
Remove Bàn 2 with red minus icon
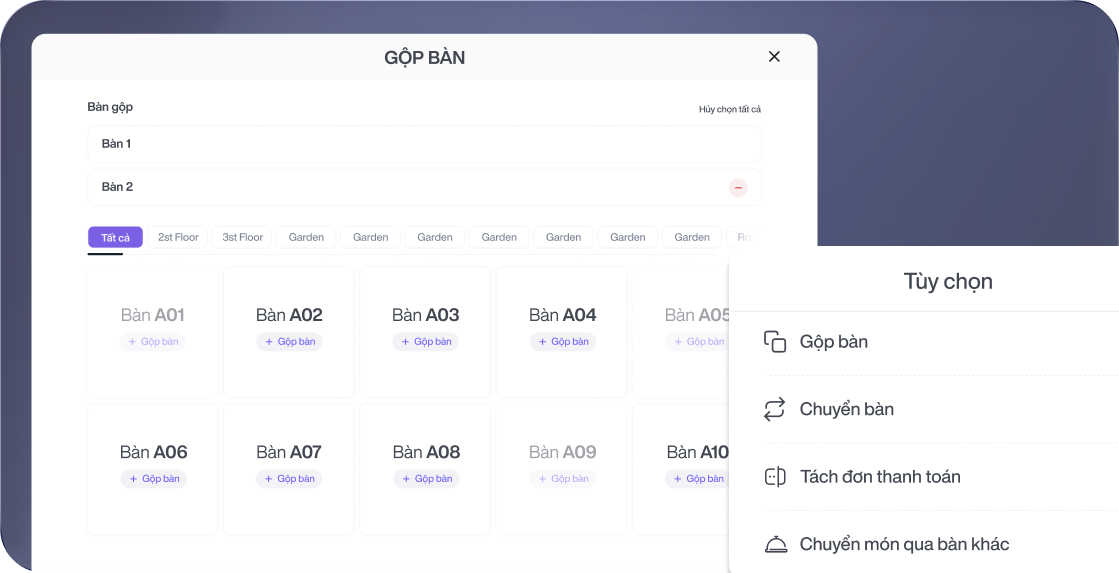coord(738,188)
